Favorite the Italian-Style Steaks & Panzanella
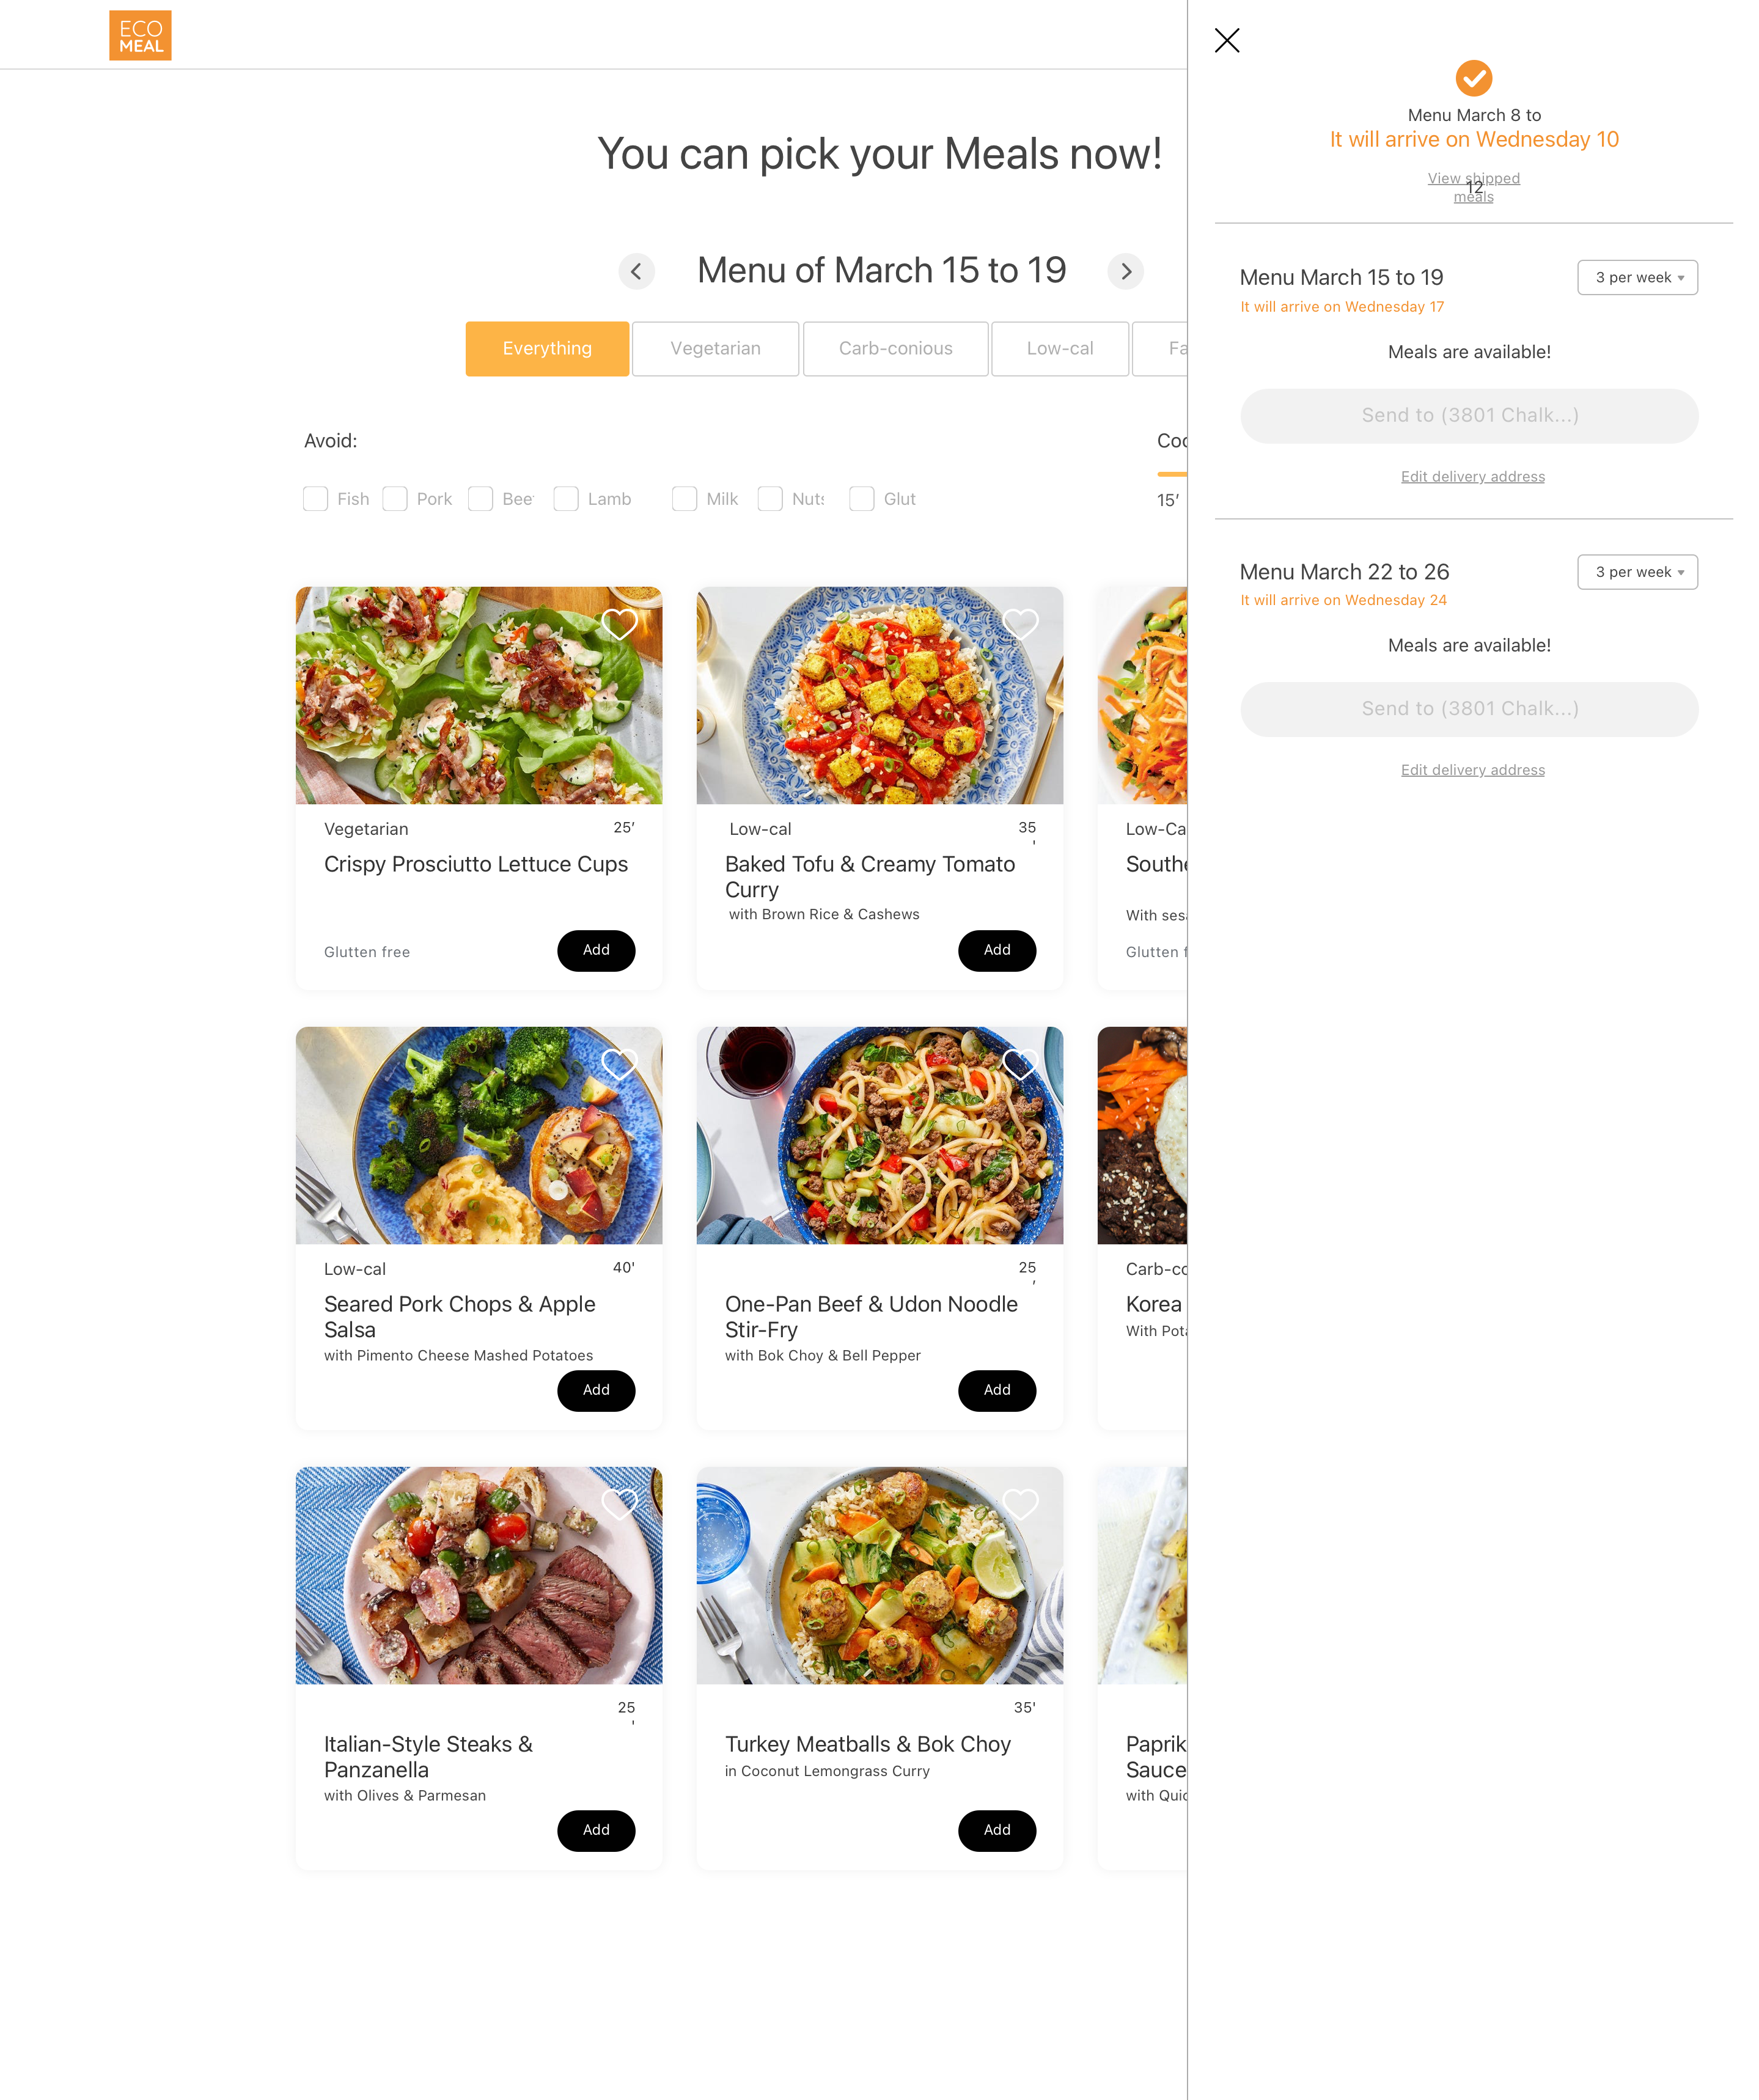The image size is (1759, 2100). [x=619, y=1504]
